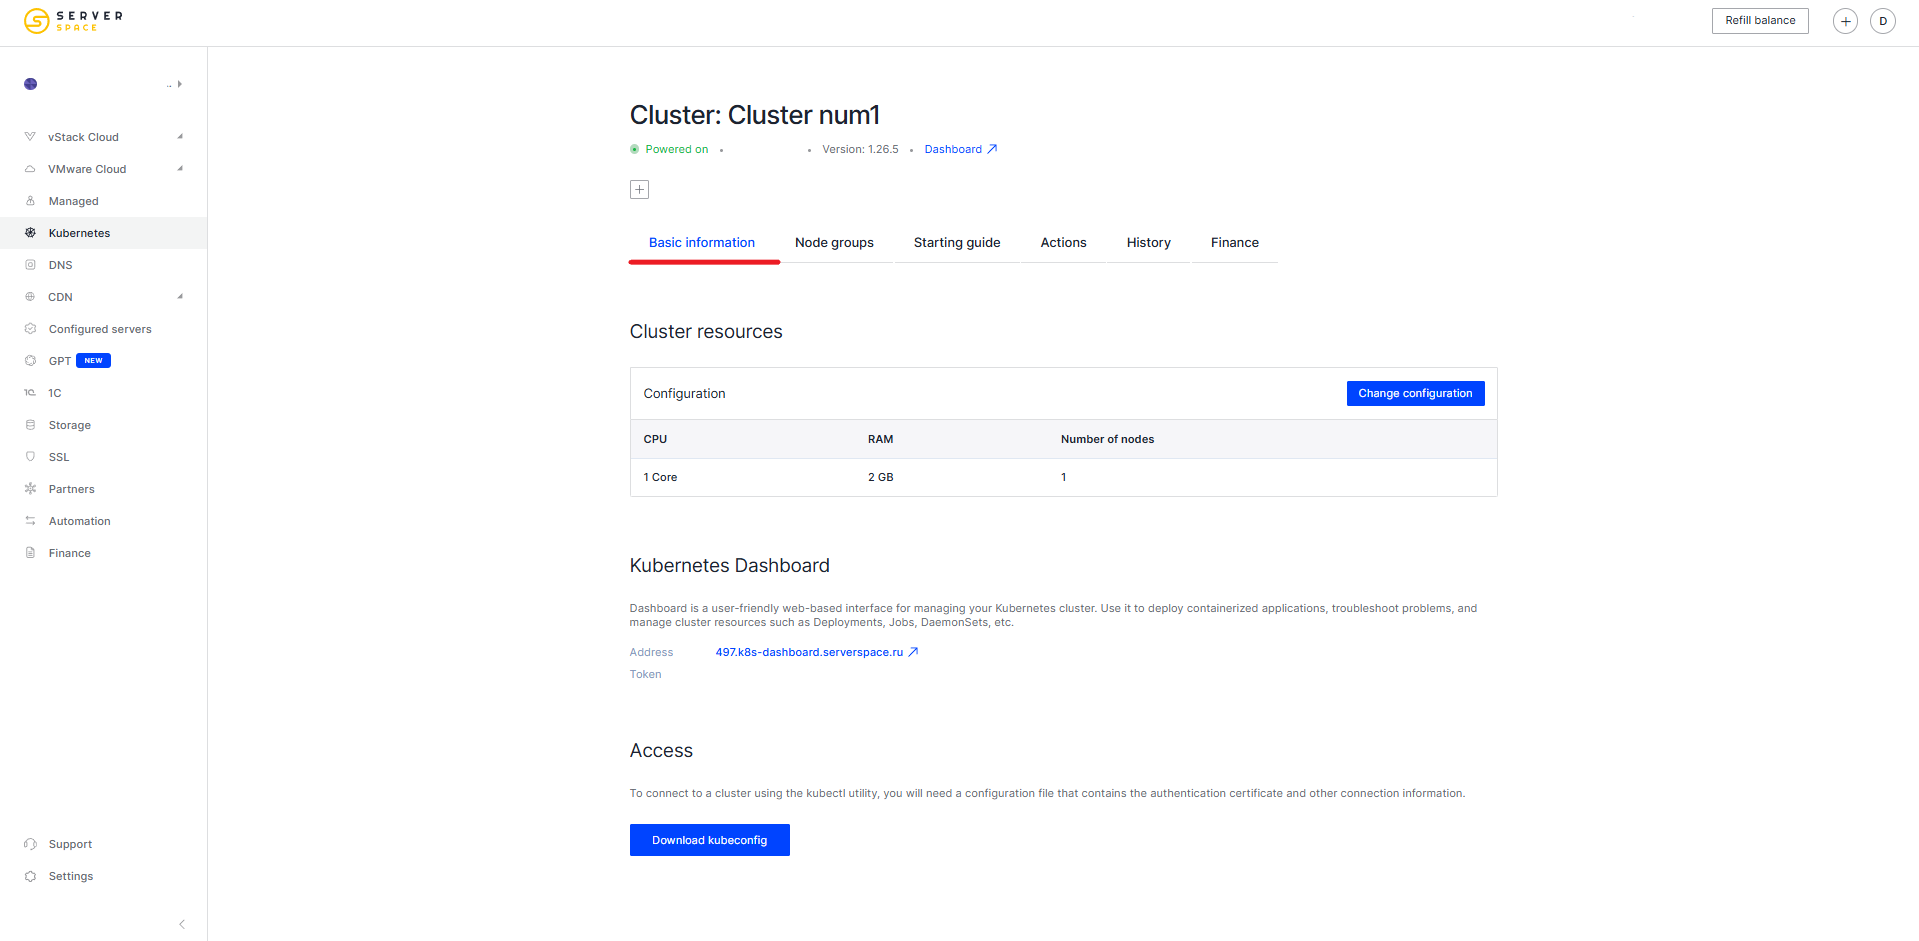1919x941 pixels.
Task: Open the Starting guide tab
Action: [x=957, y=243]
